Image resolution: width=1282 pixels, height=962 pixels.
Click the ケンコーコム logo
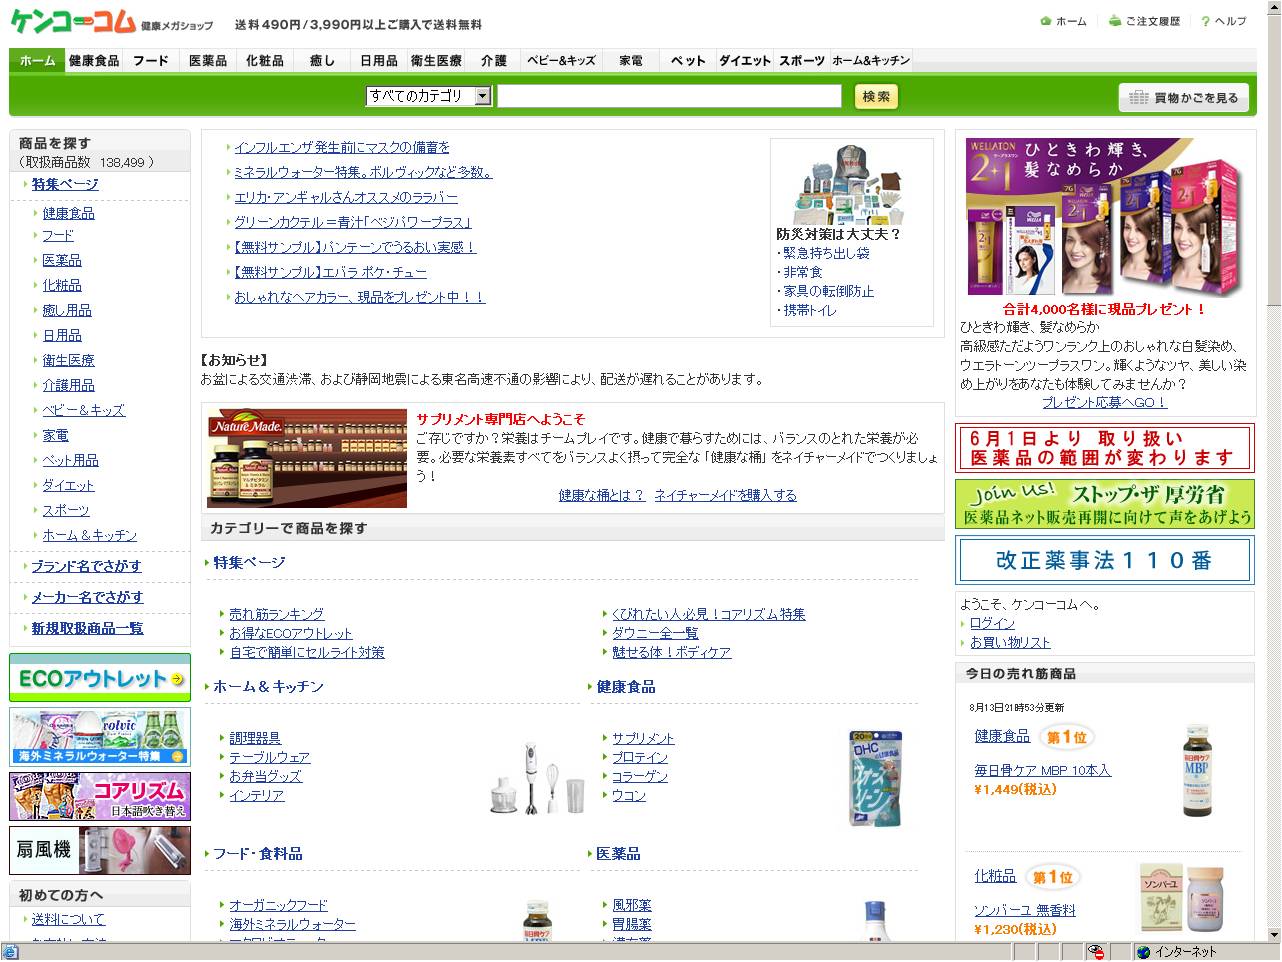72,21
